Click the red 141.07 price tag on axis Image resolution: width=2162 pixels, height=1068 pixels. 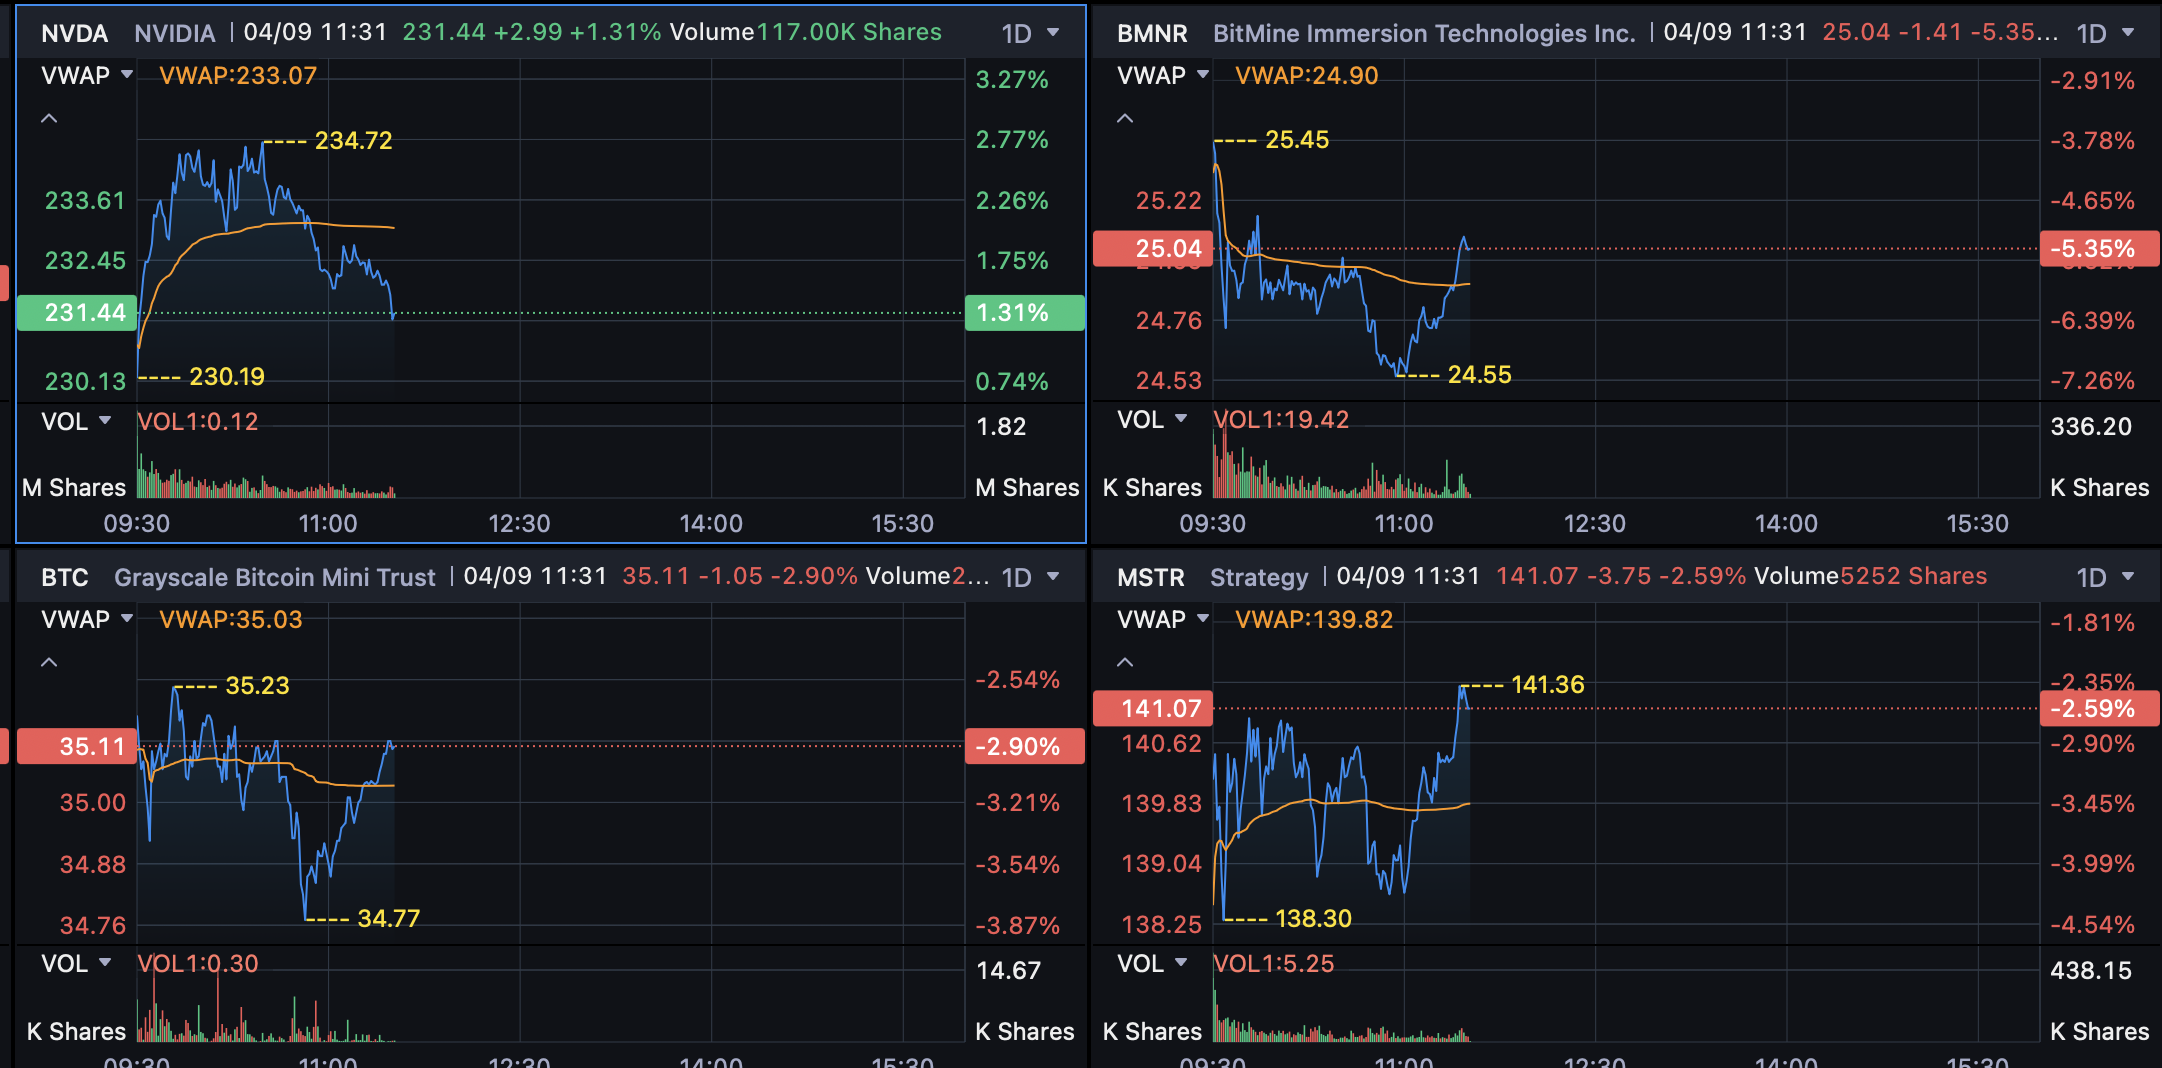(x=1153, y=709)
